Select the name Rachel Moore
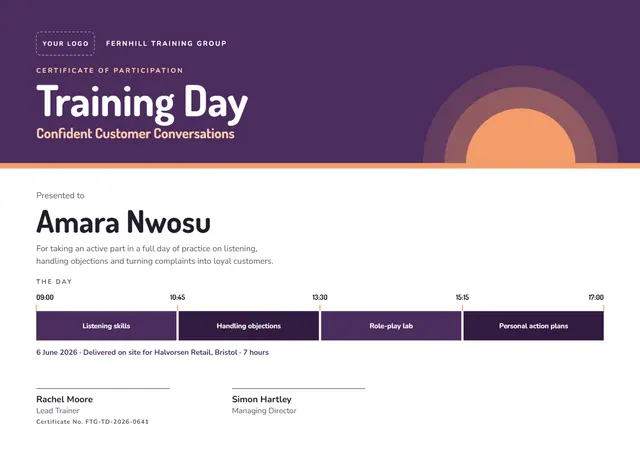The height and width of the screenshot is (453, 640). pyautogui.click(x=64, y=399)
